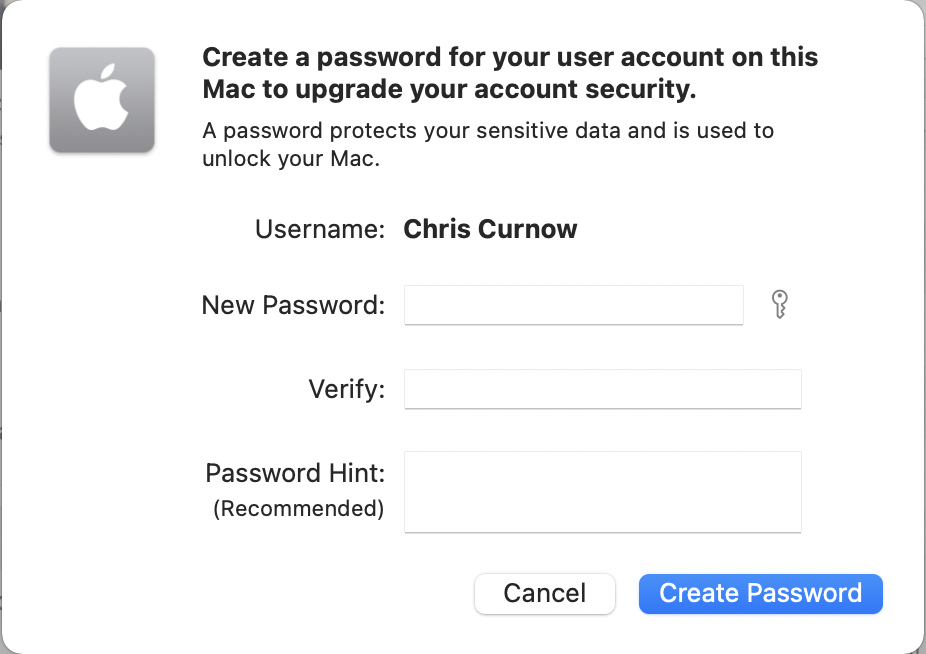
Task: Click the "Chris Curnow" account name
Action: pos(490,230)
